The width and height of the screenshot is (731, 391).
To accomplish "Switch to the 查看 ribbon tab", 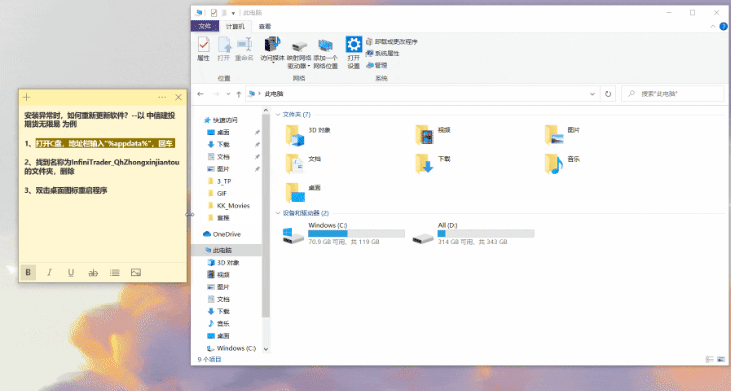I will click(265, 27).
